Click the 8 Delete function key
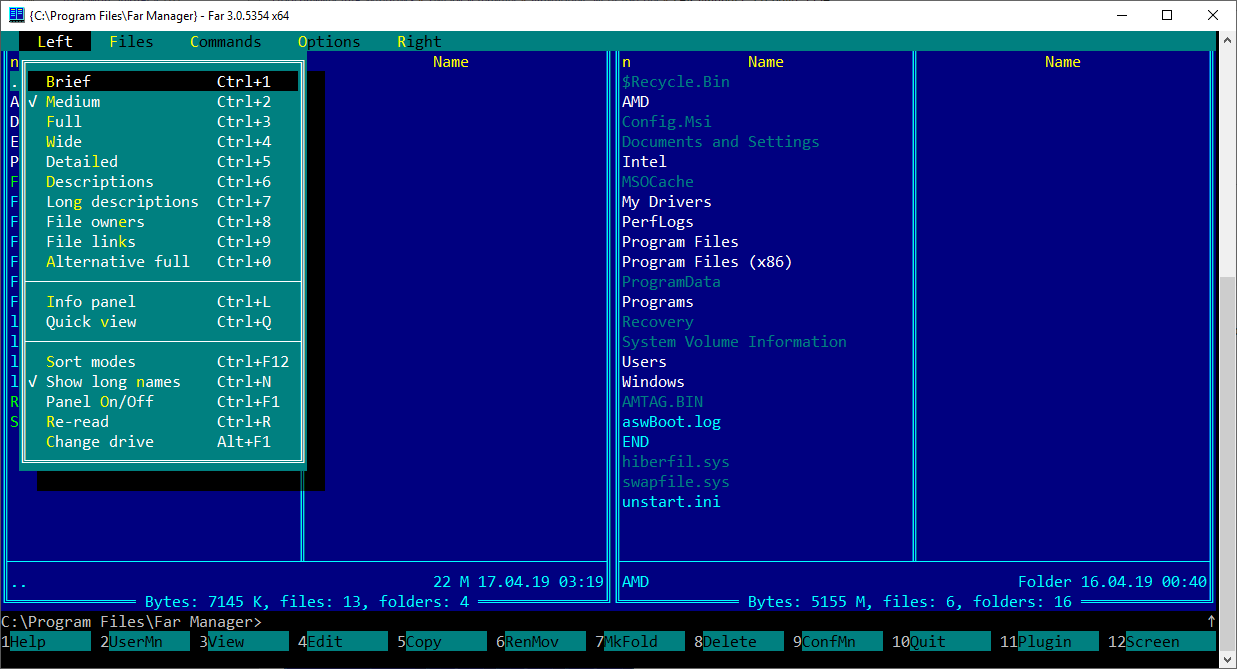 (738, 642)
